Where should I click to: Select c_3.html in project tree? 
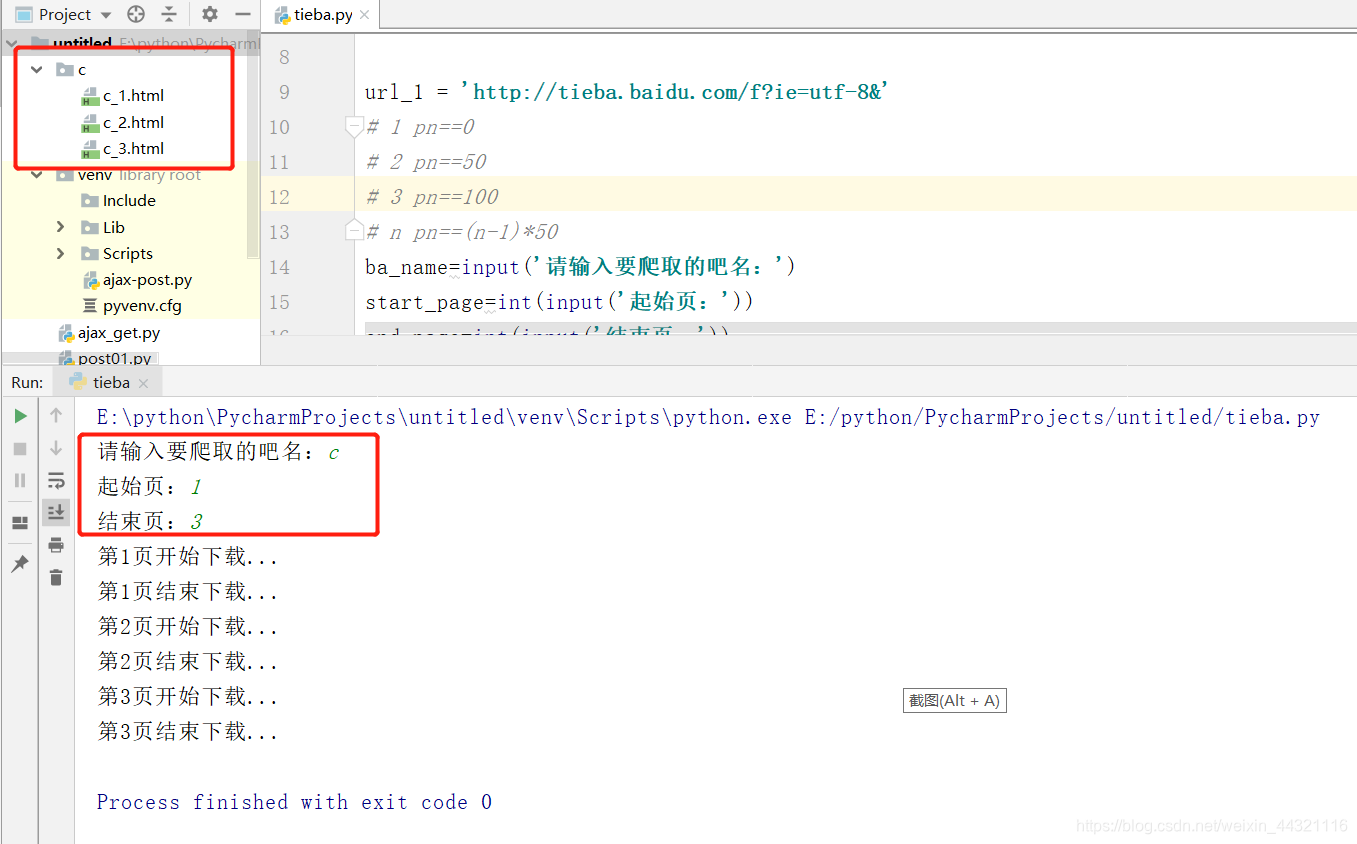[x=133, y=148]
